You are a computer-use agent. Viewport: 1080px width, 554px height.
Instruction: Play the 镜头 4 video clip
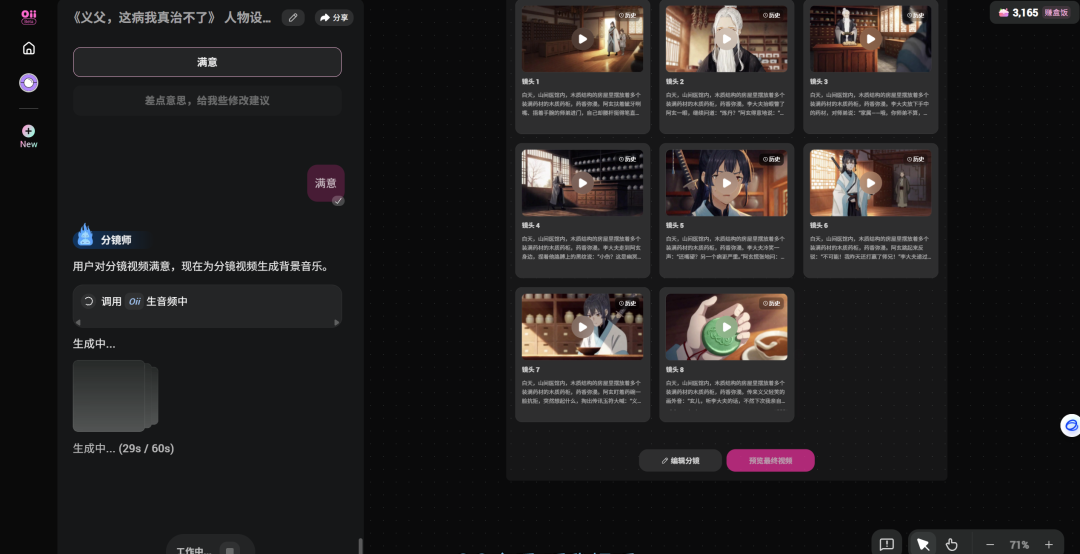(583, 183)
